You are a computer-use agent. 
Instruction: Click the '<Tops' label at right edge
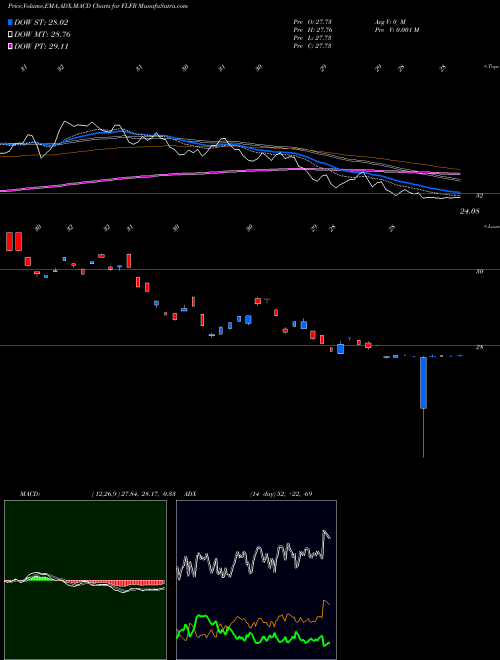(x=491, y=67)
